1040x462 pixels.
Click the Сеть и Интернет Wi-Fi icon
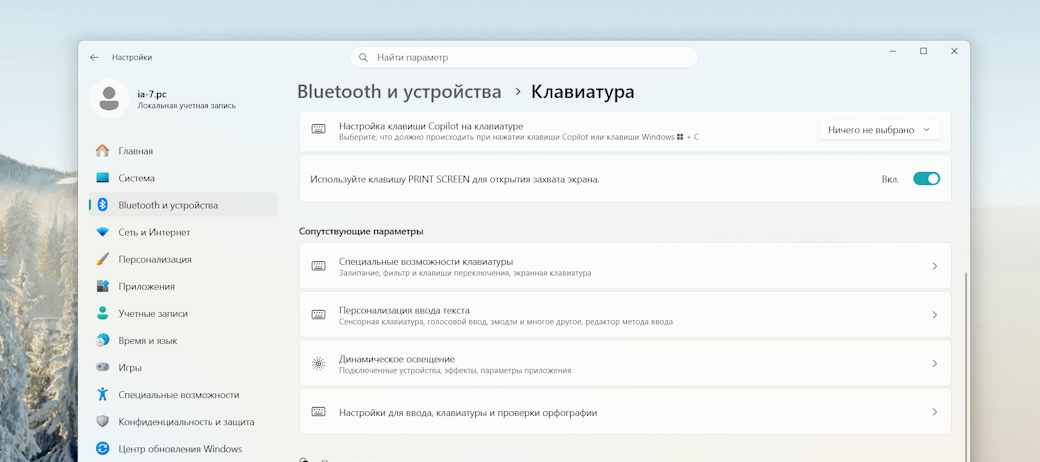tap(102, 232)
